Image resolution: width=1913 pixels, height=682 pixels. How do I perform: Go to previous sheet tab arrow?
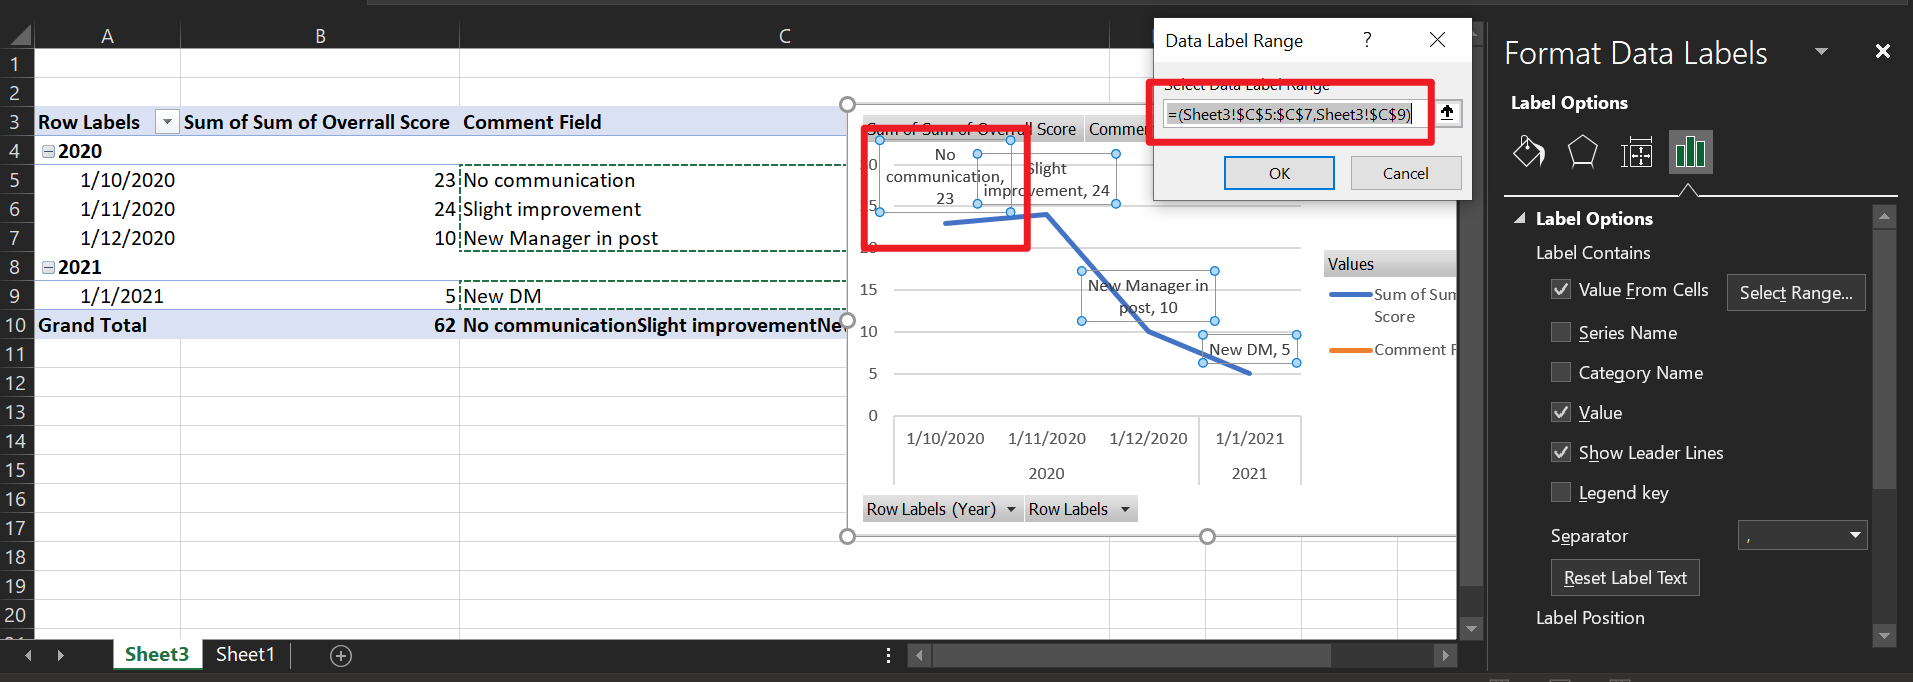pos(28,655)
